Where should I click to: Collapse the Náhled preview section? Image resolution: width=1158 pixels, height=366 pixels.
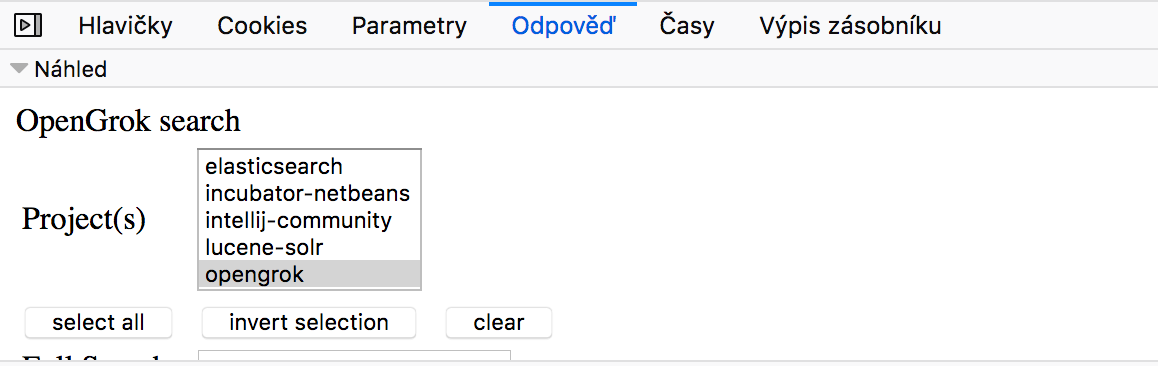[58, 69]
